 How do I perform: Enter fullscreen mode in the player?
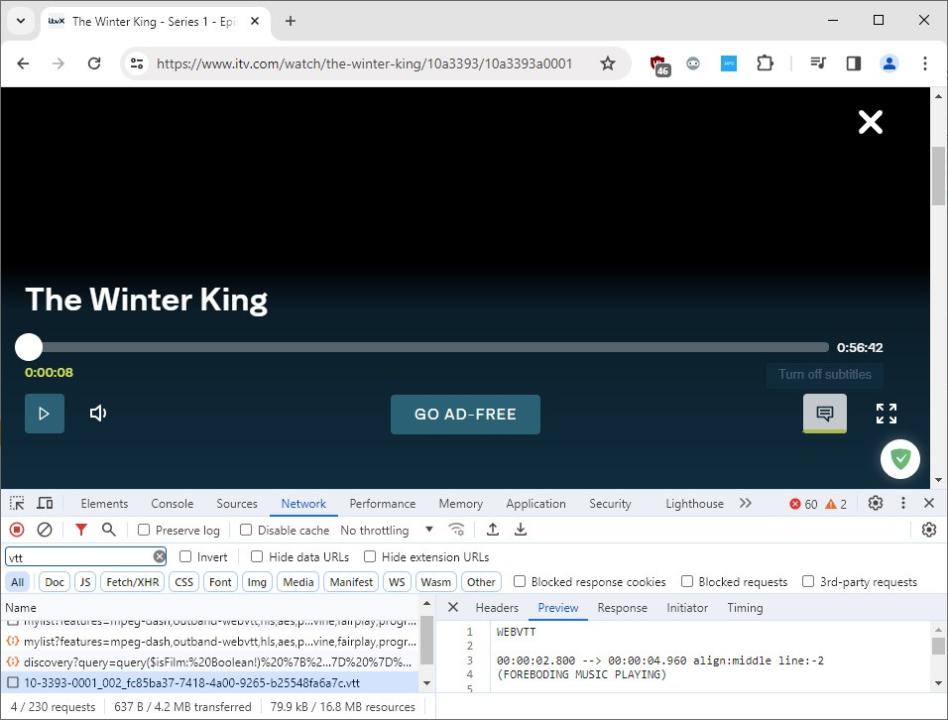tap(886, 413)
